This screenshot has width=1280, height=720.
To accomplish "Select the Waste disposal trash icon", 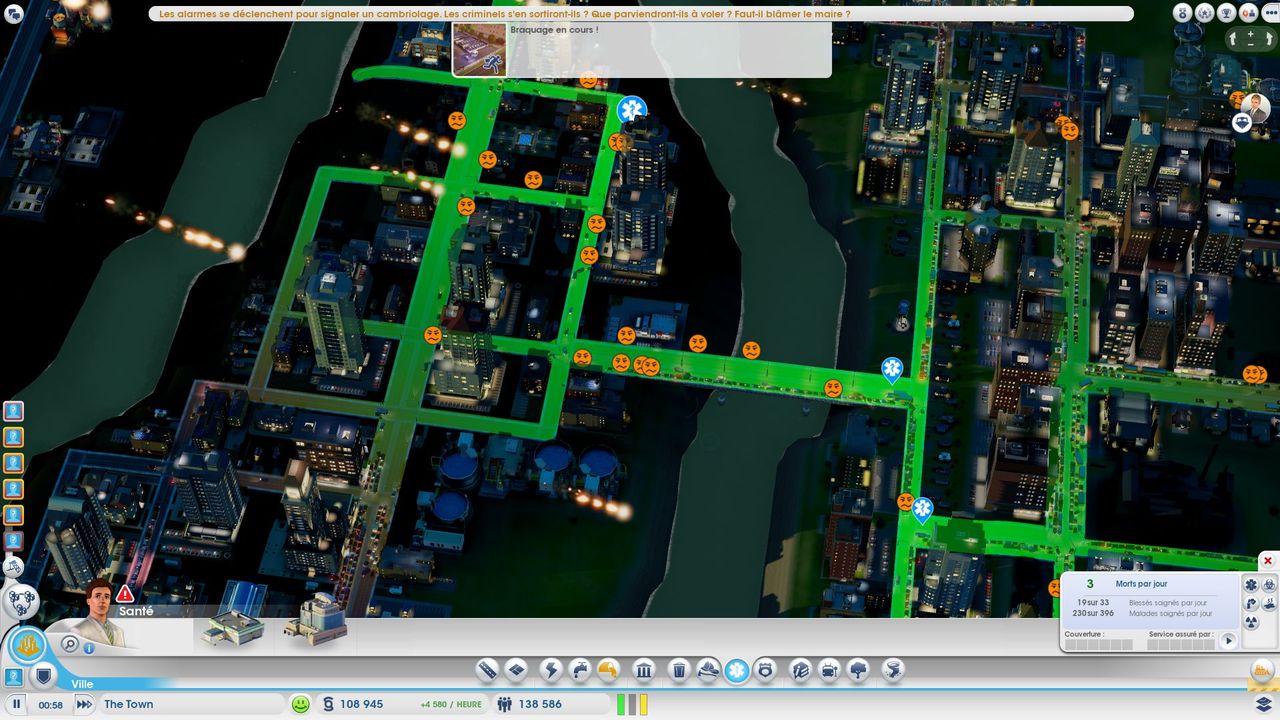I will coord(679,670).
